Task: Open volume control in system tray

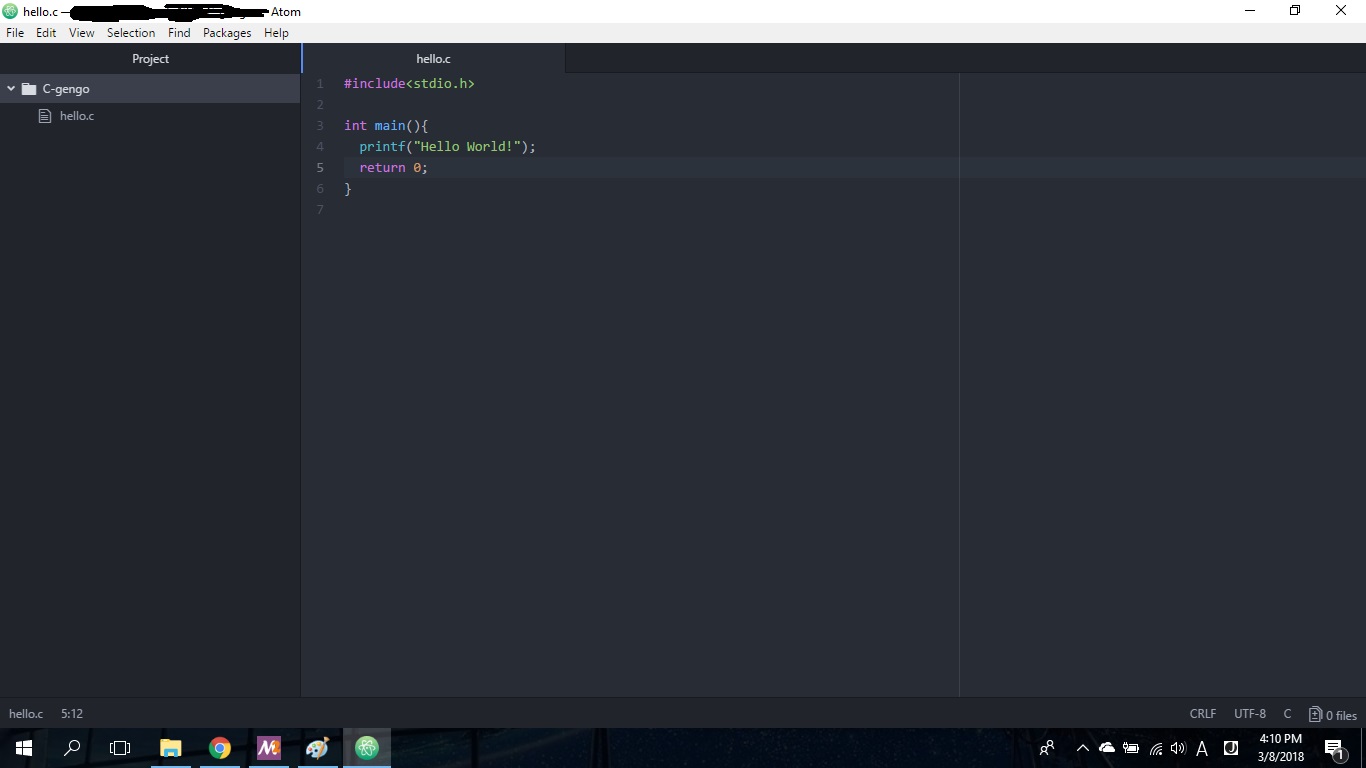Action: tap(1178, 748)
